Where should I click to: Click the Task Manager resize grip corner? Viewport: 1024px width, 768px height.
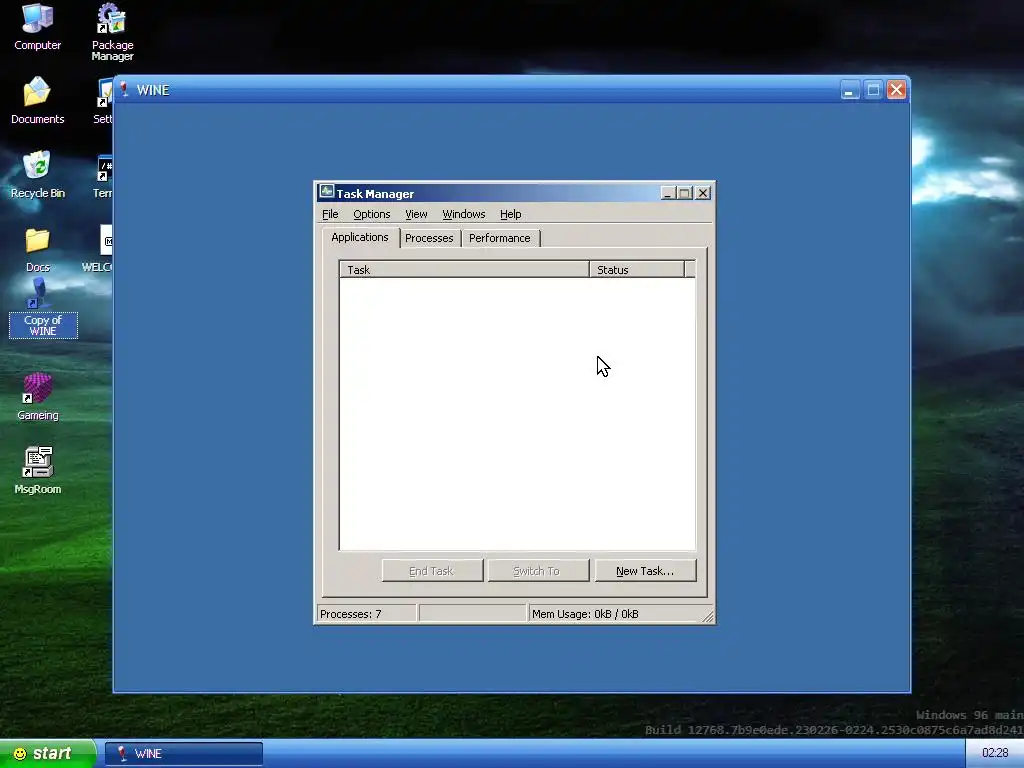708,616
